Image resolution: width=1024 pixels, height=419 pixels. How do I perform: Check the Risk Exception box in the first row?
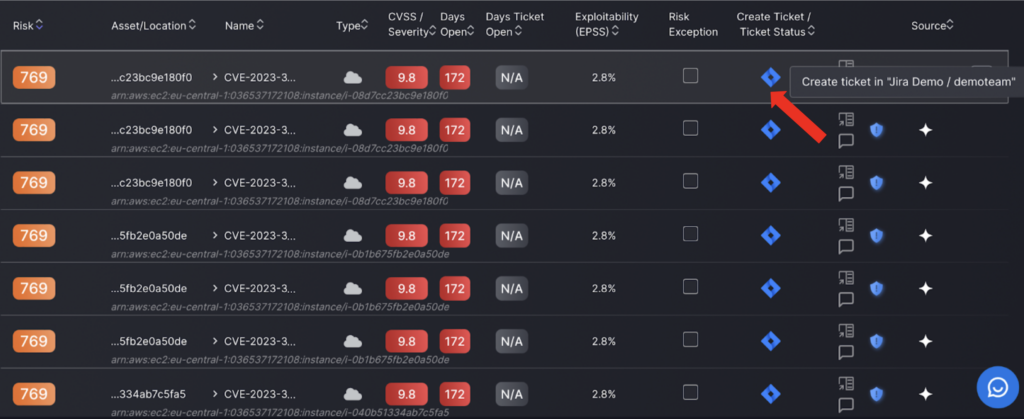point(690,76)
